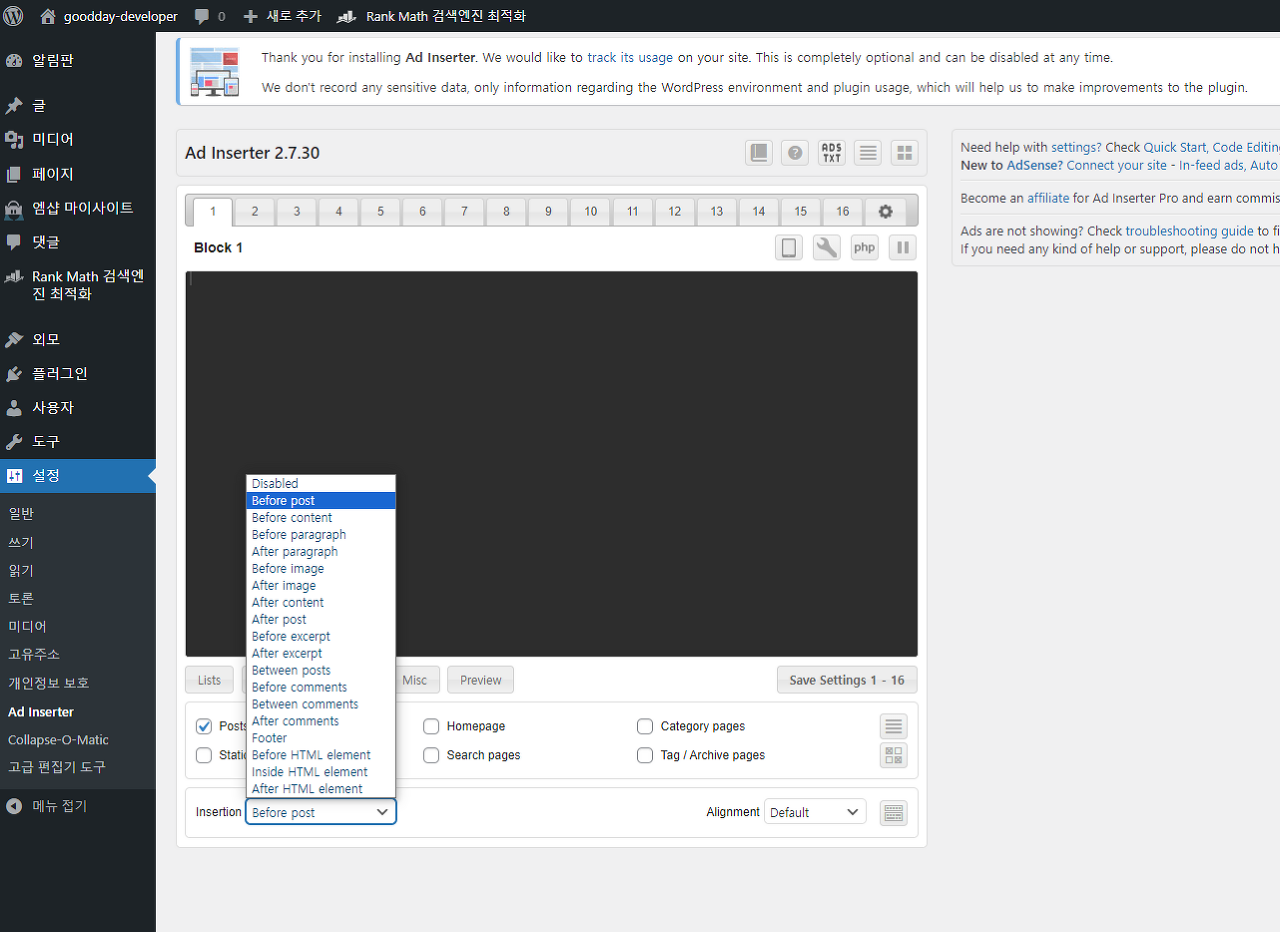Choose Before content option
The height and width of the screenshot is (932, 1280).
[321, 518]
